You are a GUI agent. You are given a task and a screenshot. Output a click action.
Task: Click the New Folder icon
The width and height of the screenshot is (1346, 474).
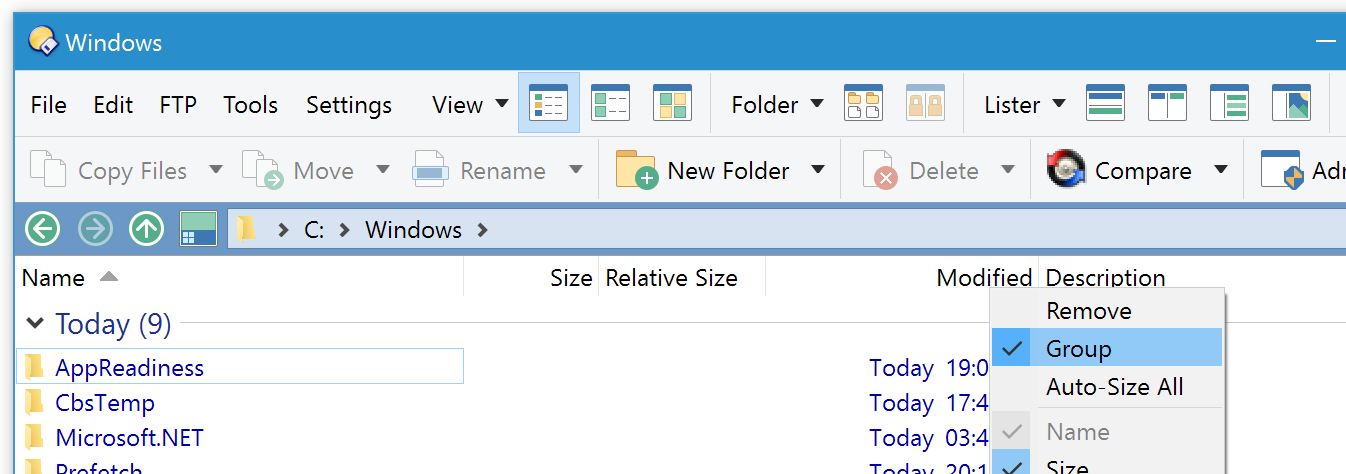tap(636, 170)
